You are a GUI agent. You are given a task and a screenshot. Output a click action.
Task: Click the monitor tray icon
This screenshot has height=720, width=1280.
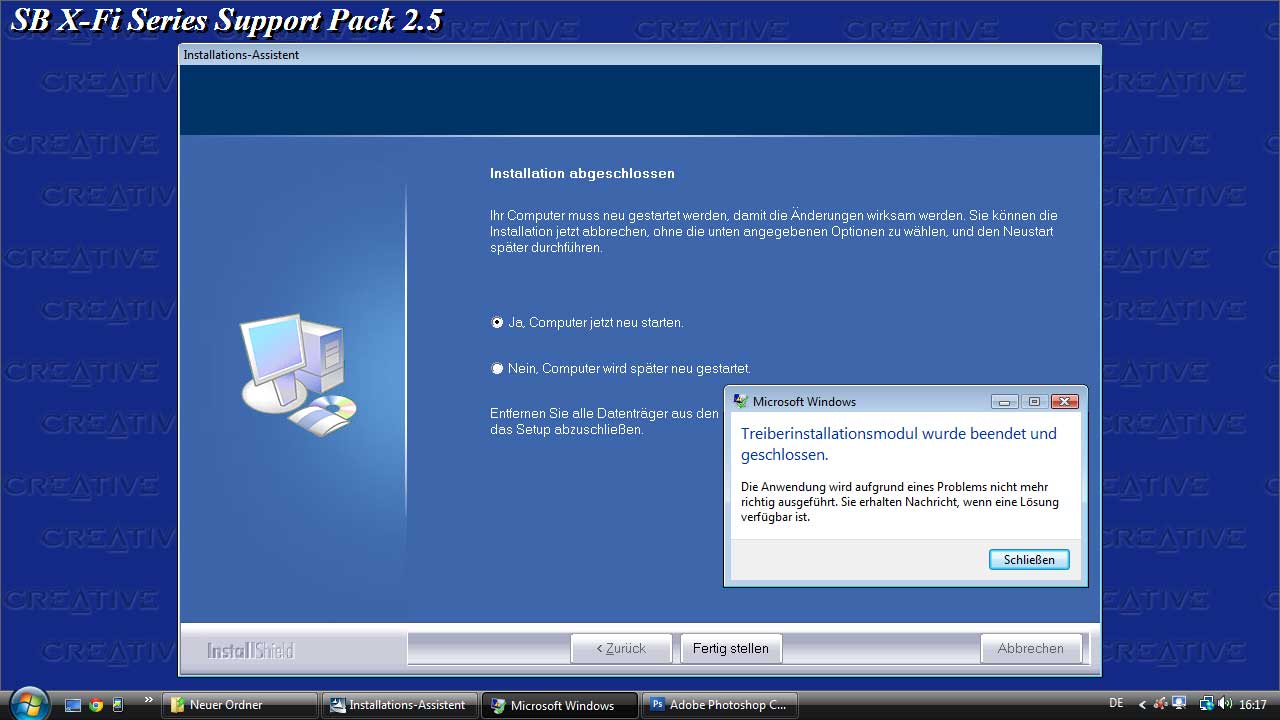(x=1179, y=704)
